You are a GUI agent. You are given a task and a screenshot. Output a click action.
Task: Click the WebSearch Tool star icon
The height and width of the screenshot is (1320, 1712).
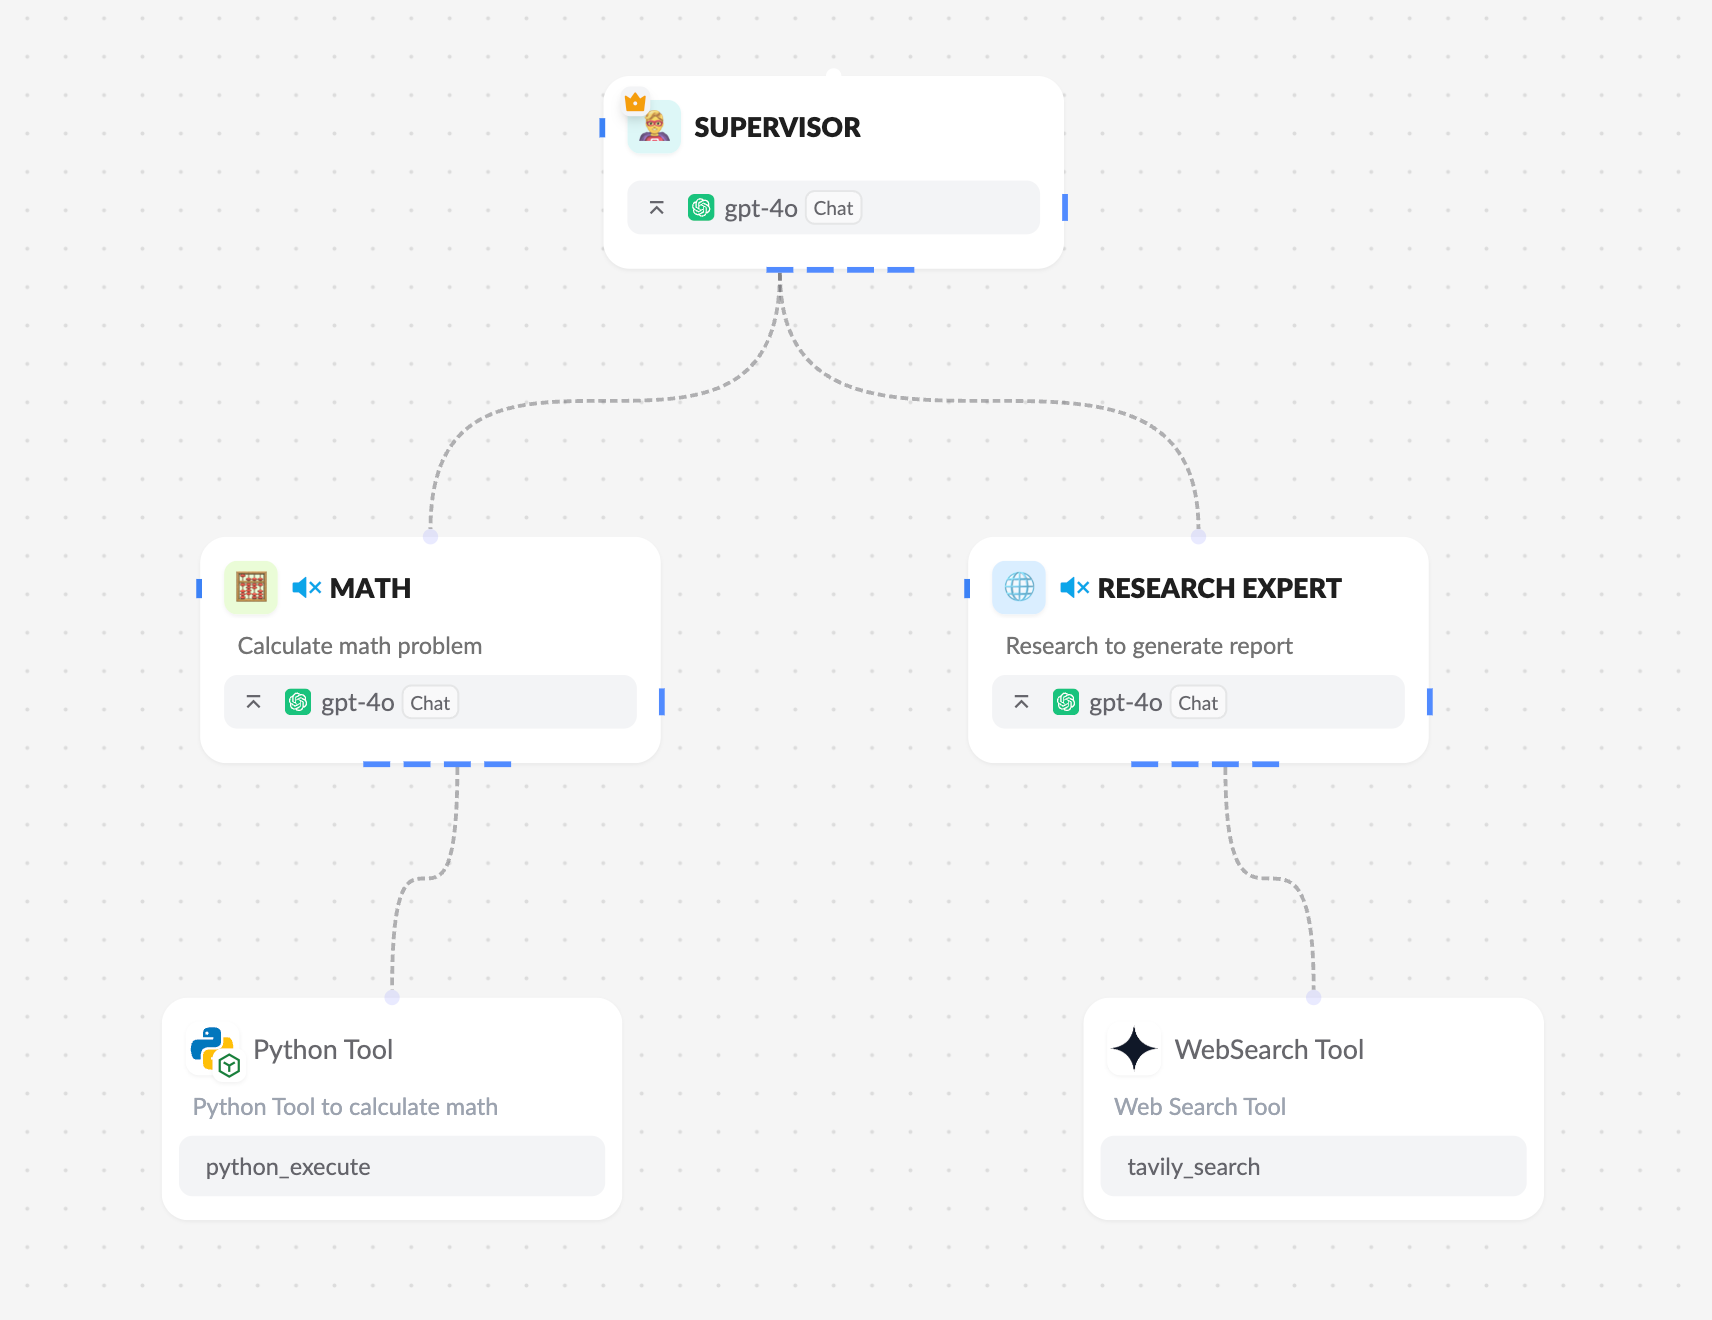(x=1134, y=1049)
